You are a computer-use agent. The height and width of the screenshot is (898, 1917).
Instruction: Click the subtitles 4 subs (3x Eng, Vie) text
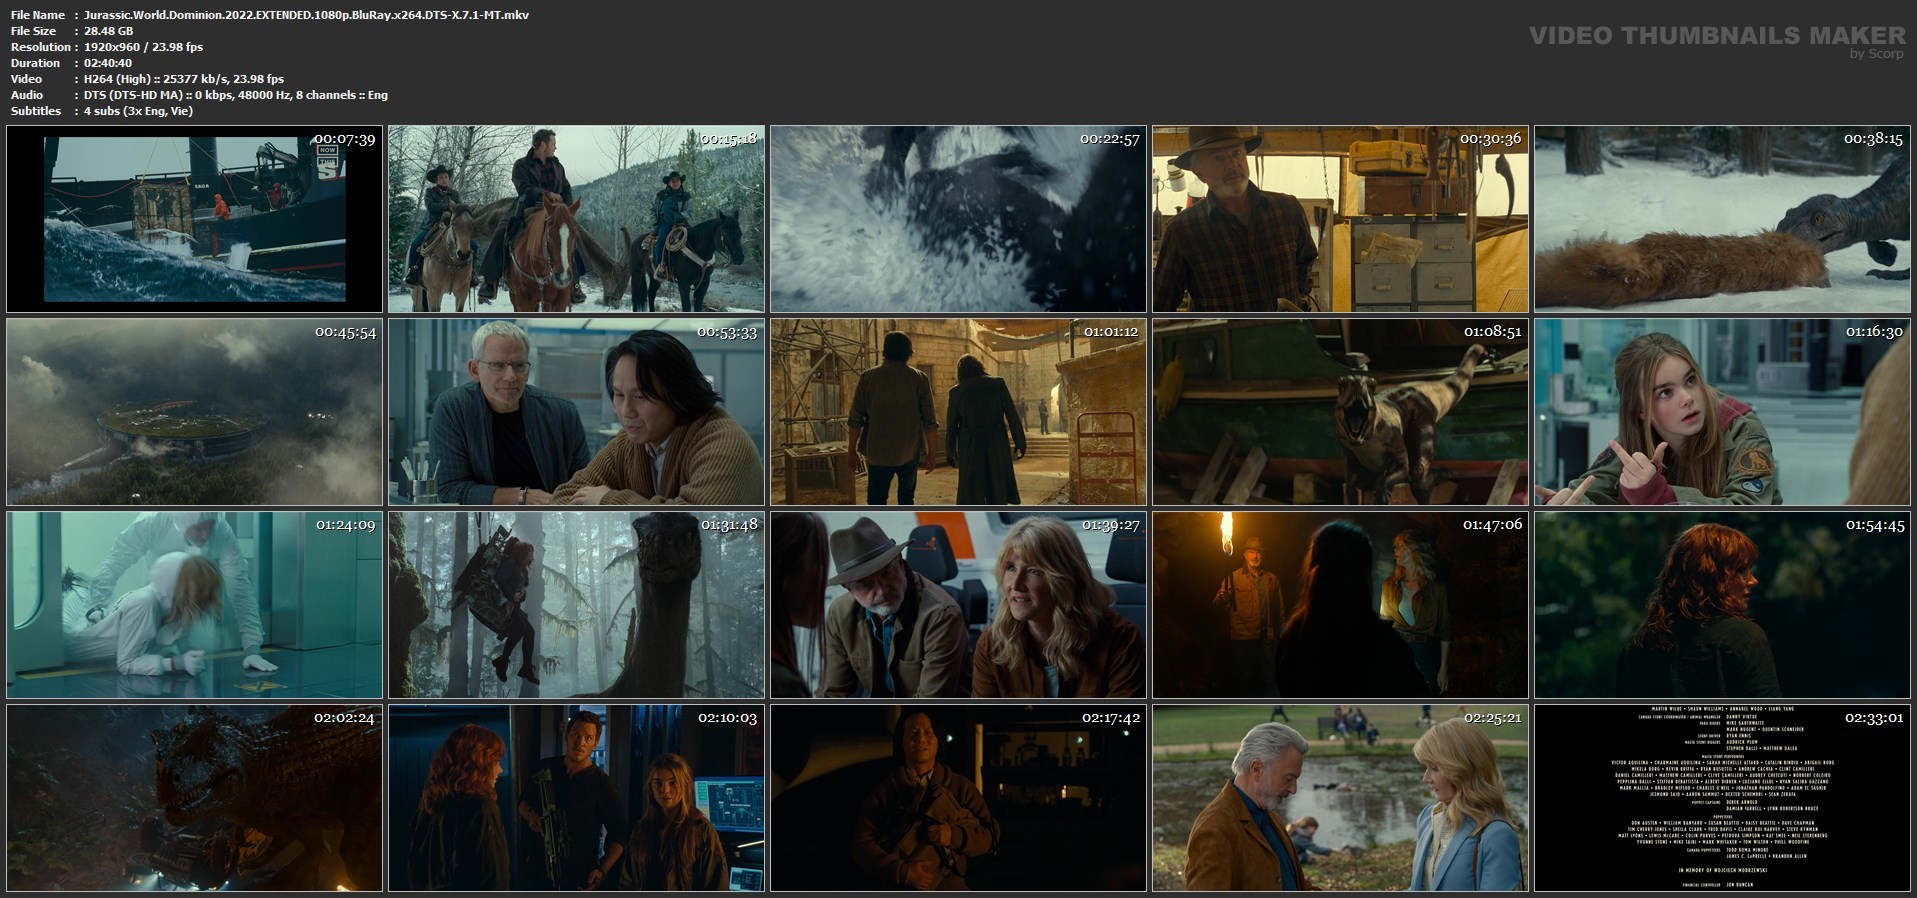pyautogui.click(x=139, y=111)
